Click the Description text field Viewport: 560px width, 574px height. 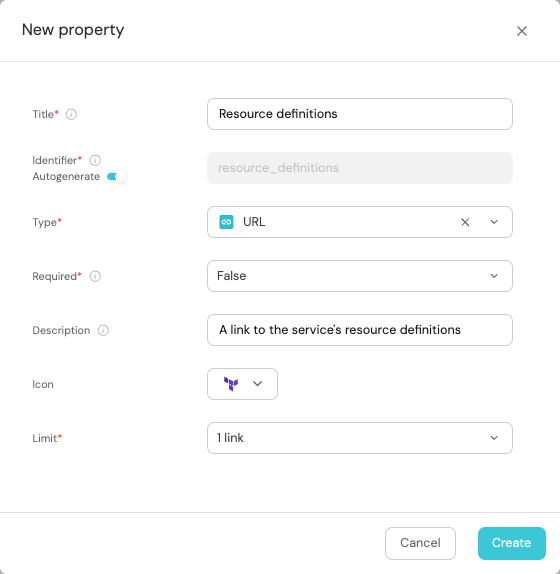coord(360,330)
